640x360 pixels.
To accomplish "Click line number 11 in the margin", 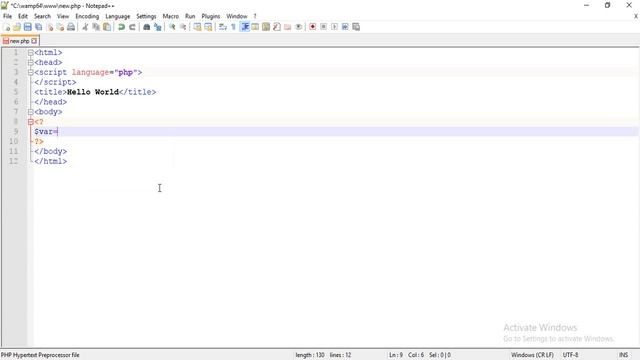I will 14,151.
